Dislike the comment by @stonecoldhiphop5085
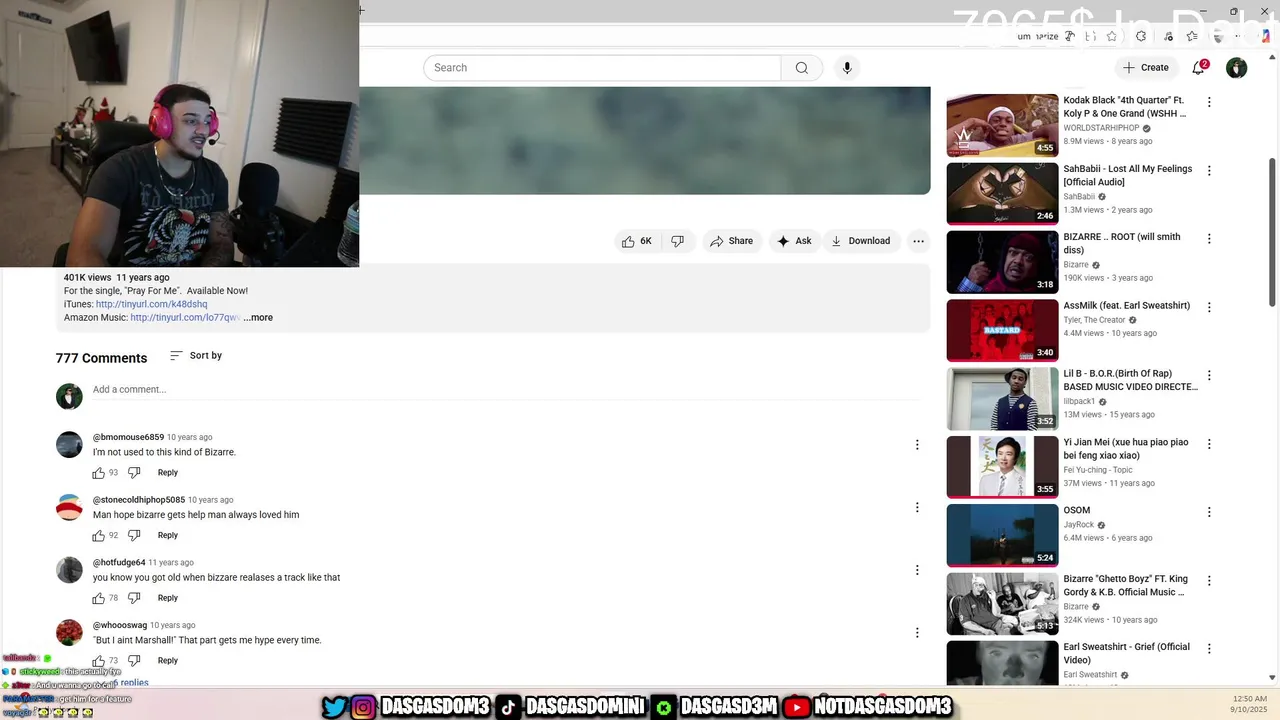1280x720 pixels. coord(134,536)
